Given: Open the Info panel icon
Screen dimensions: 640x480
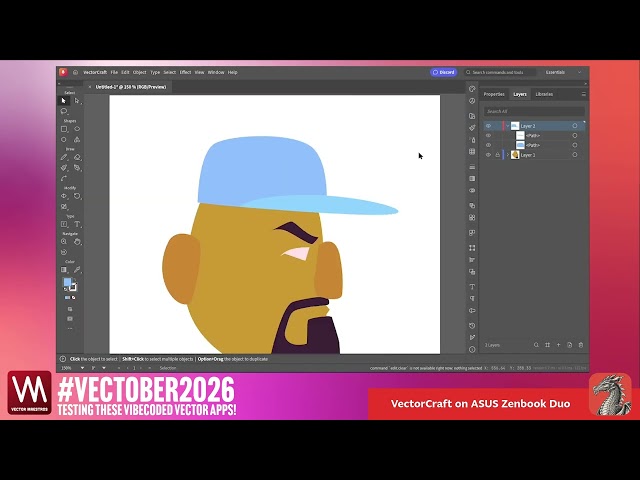Looking at the screenshot, I should click(472, 349).
